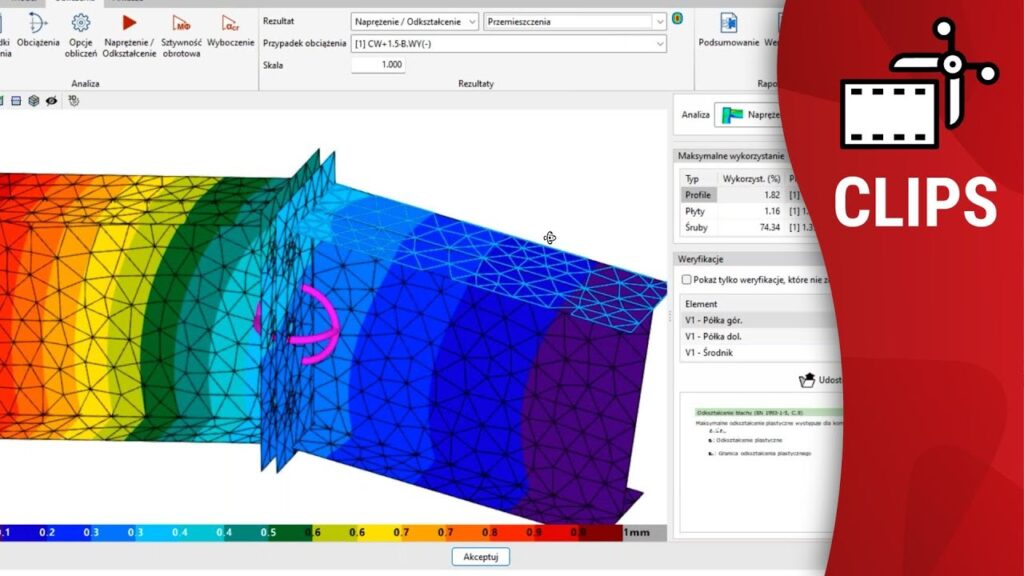This screenshot has height=576, width=1024.
Task: Toggle the eye visibility icon
Action: pos(50,101)
